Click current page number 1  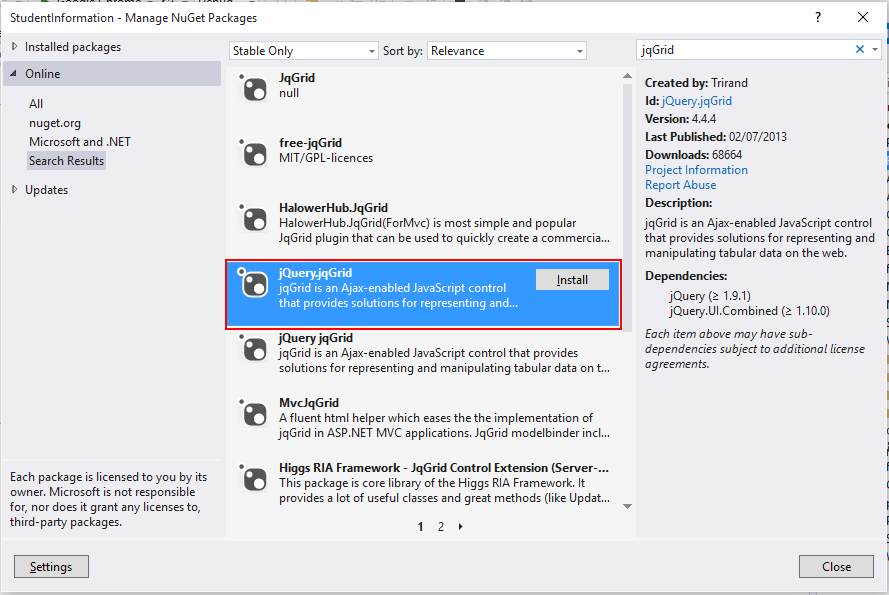[x=420, y=527]
